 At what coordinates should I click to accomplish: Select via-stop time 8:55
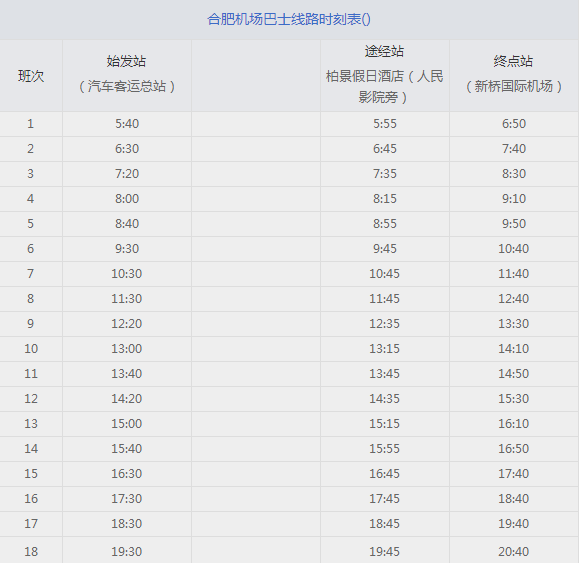385,224
